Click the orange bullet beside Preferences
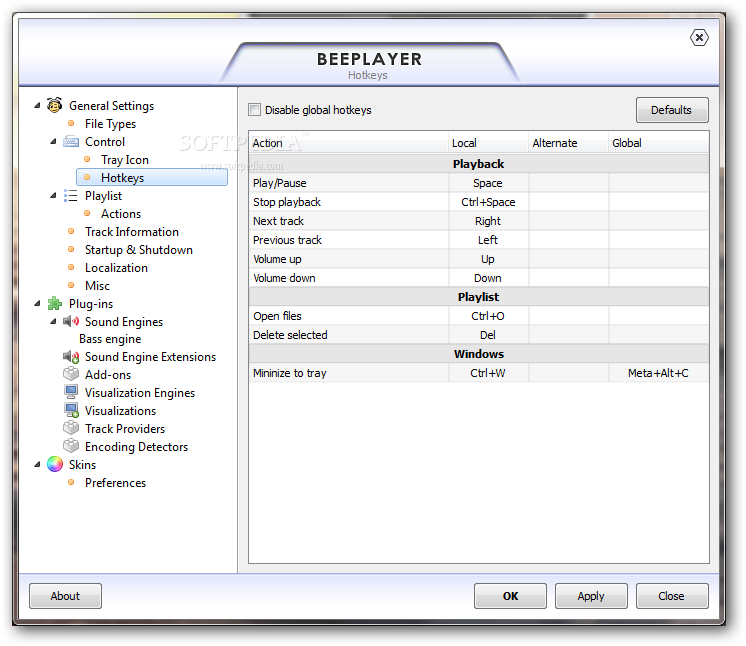The image size is (746, 646). (71, 482)
